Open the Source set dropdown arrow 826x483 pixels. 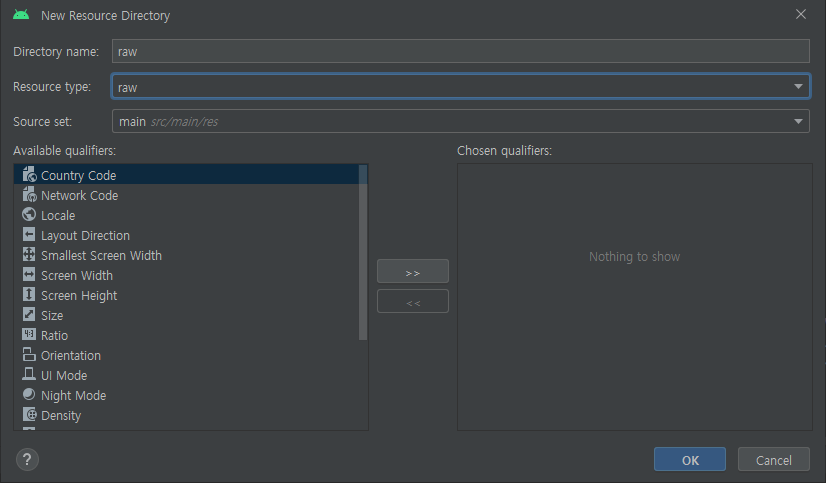tap(798, 121)
